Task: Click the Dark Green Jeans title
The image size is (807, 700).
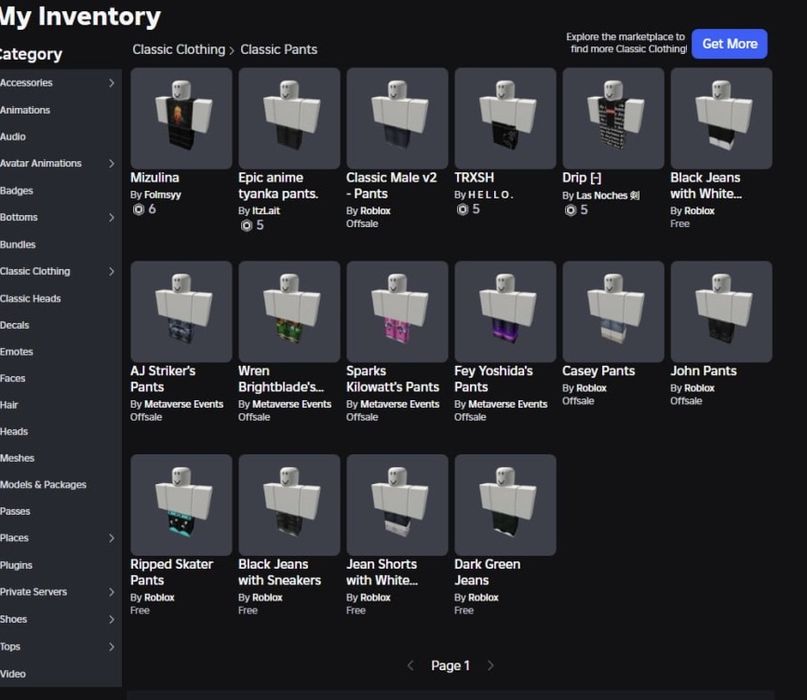Action: 487,572
